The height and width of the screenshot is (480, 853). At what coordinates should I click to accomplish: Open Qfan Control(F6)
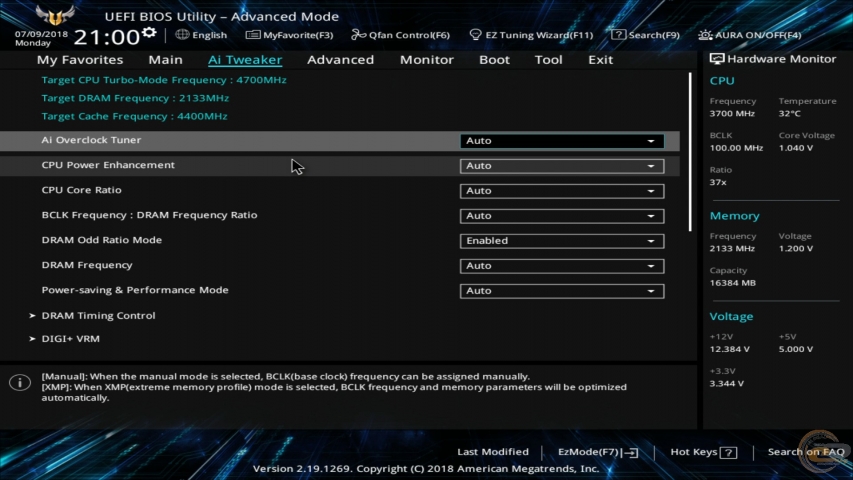coord(400,35)
